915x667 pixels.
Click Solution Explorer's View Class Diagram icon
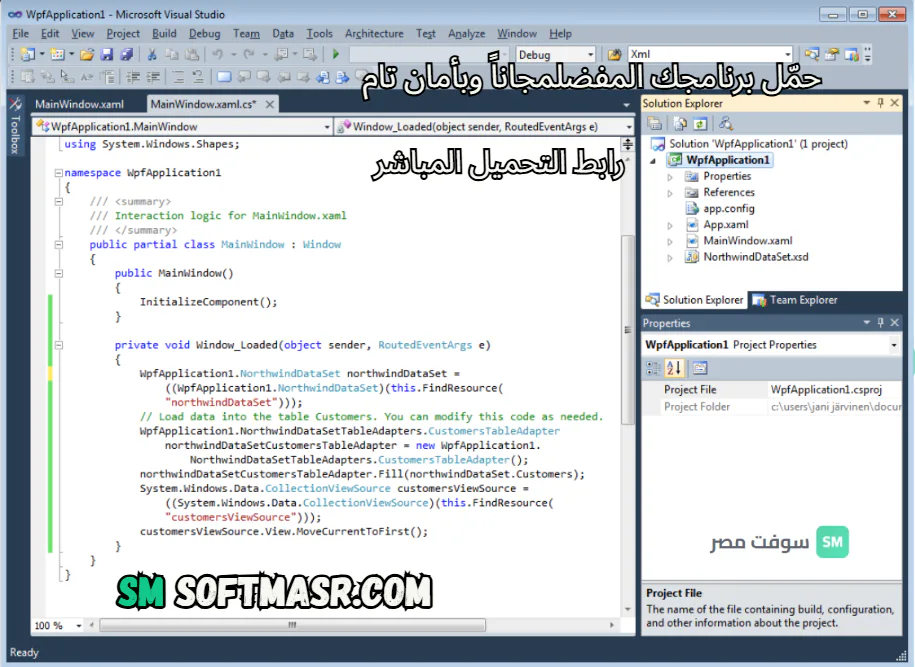(726, 123)
